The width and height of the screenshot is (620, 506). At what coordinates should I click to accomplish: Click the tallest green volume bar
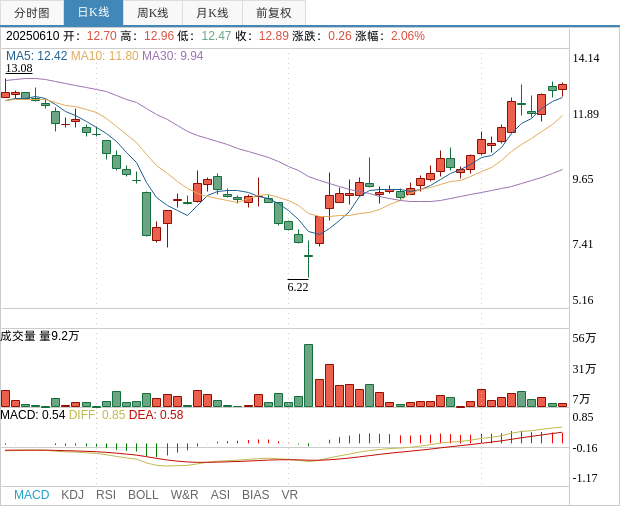click(308, 375)
